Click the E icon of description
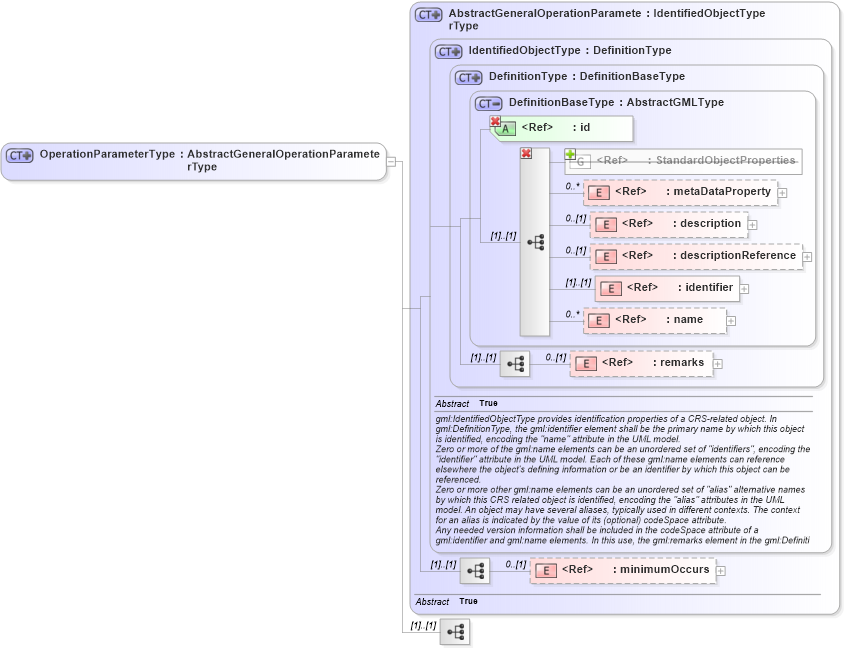The image size is (844, 649). [x=606, y=225]
